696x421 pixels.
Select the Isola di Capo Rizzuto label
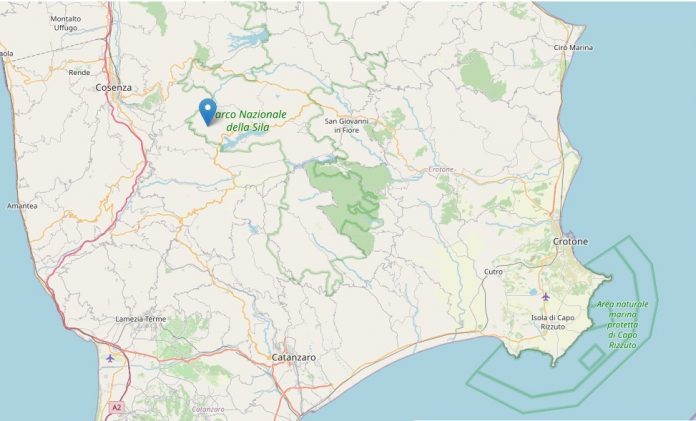553,322
